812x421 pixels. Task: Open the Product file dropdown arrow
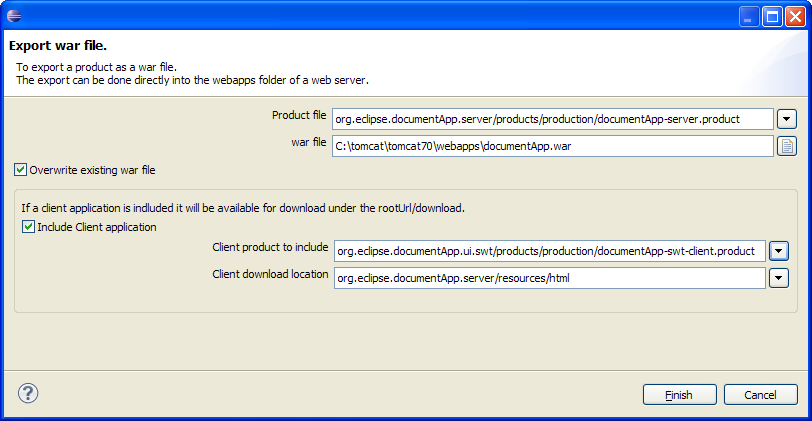pyautogui.click(x=787, y=119)
